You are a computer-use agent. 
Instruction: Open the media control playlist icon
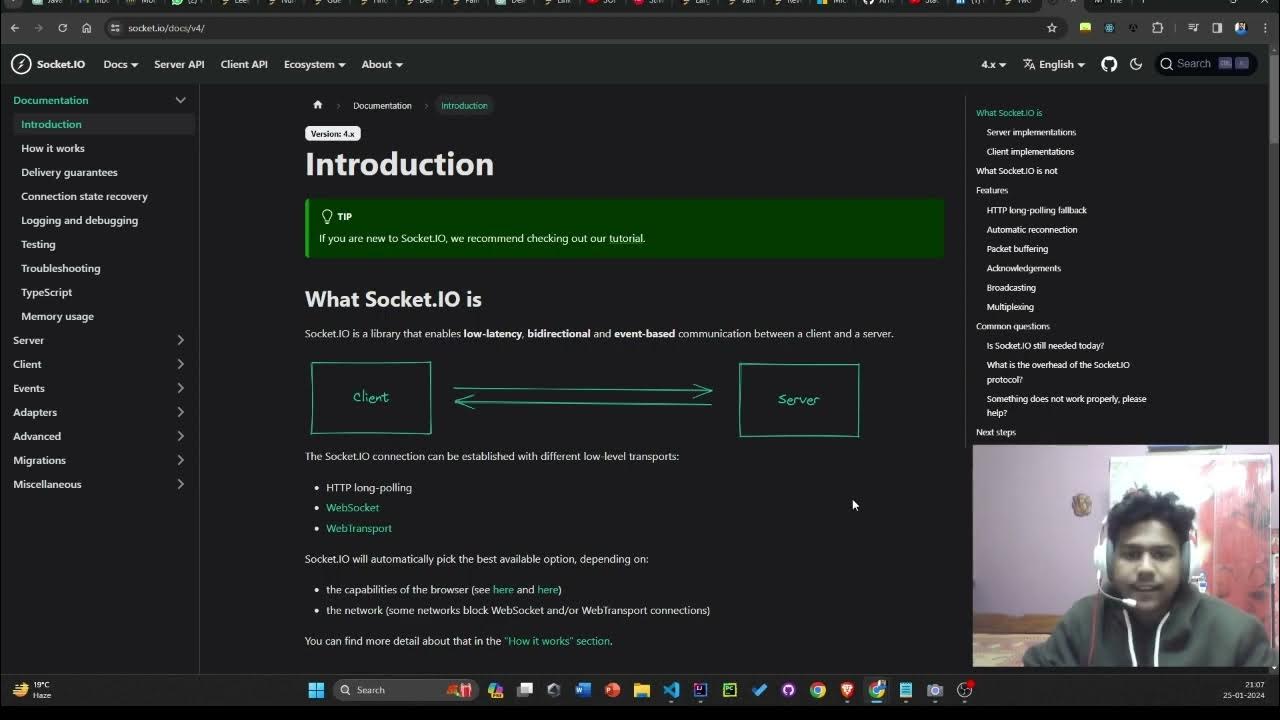point(1193,28)
